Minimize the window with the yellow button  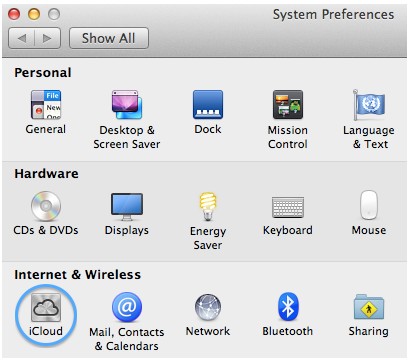[34, 14]
